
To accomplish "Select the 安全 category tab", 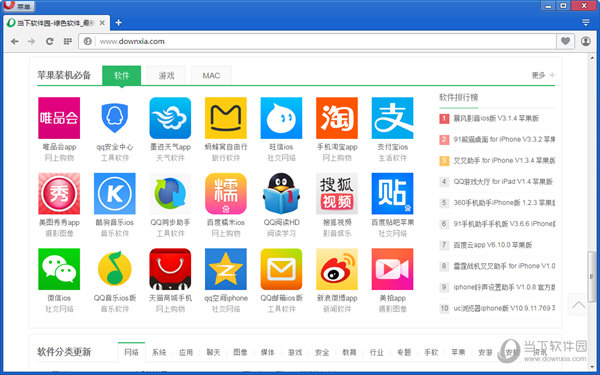I will tap(322, 352).
